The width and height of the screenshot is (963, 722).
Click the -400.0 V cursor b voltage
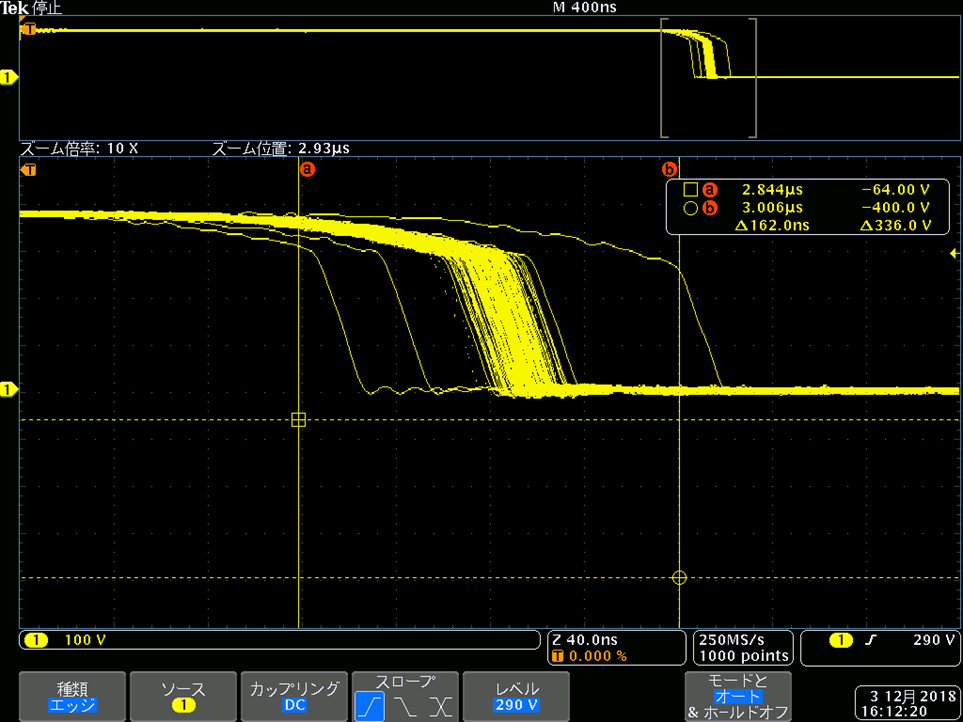pos(897,208)
